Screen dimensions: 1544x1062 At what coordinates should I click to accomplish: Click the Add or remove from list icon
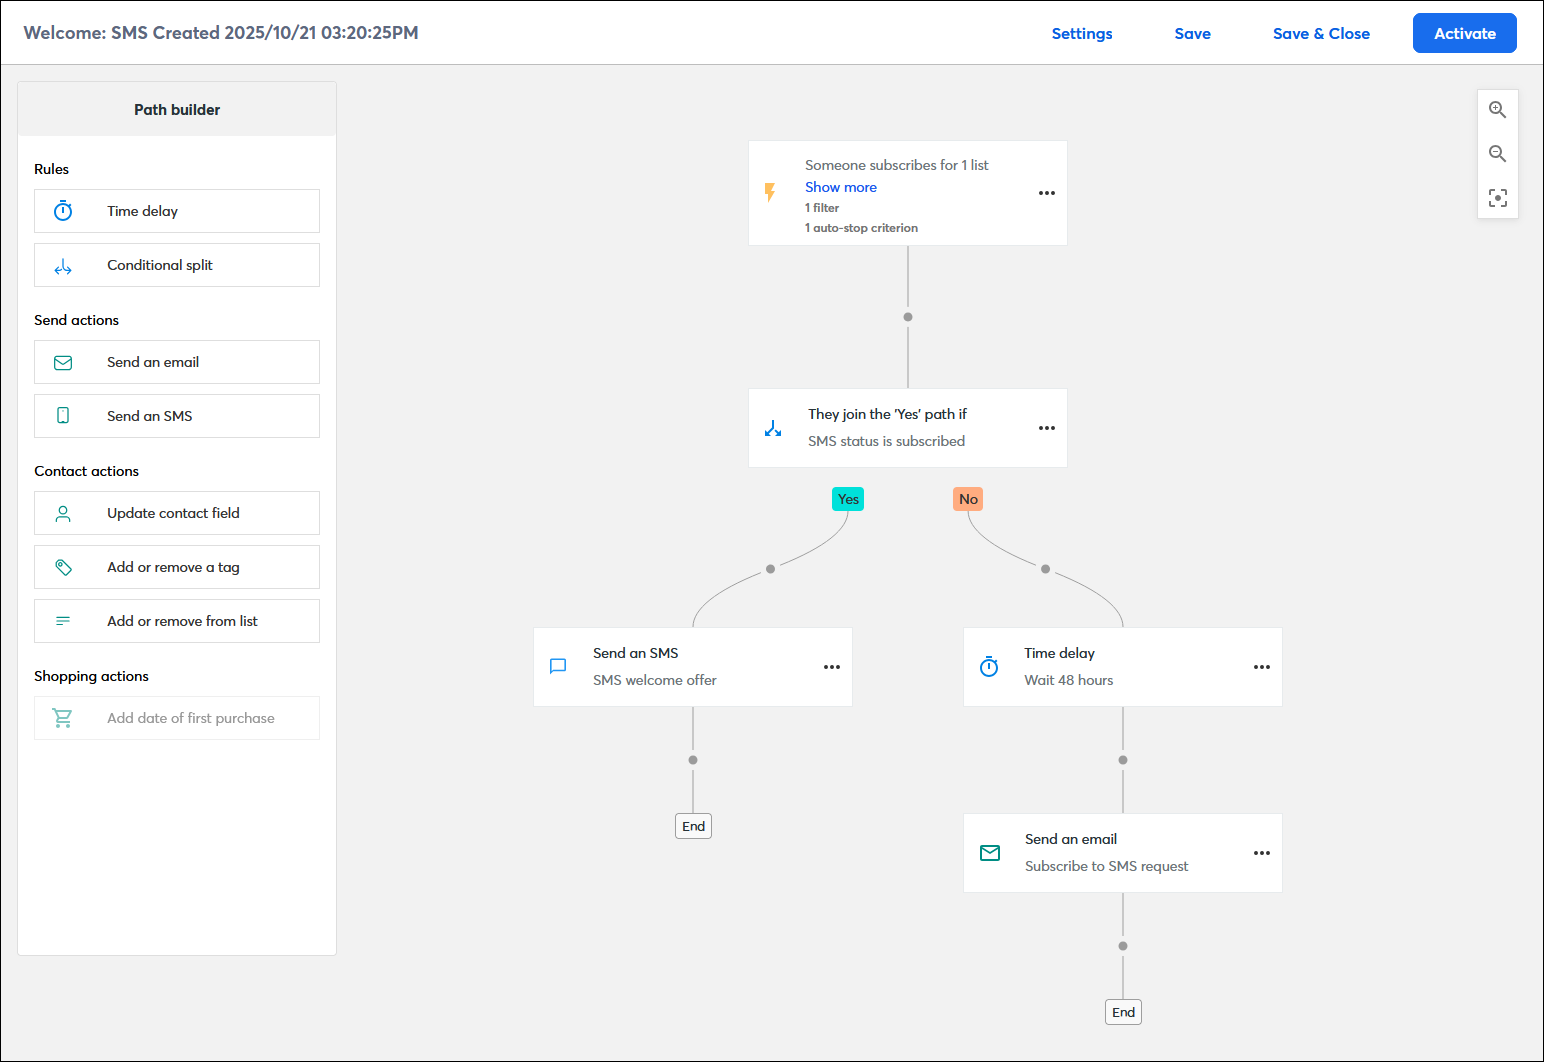(63, 621)
